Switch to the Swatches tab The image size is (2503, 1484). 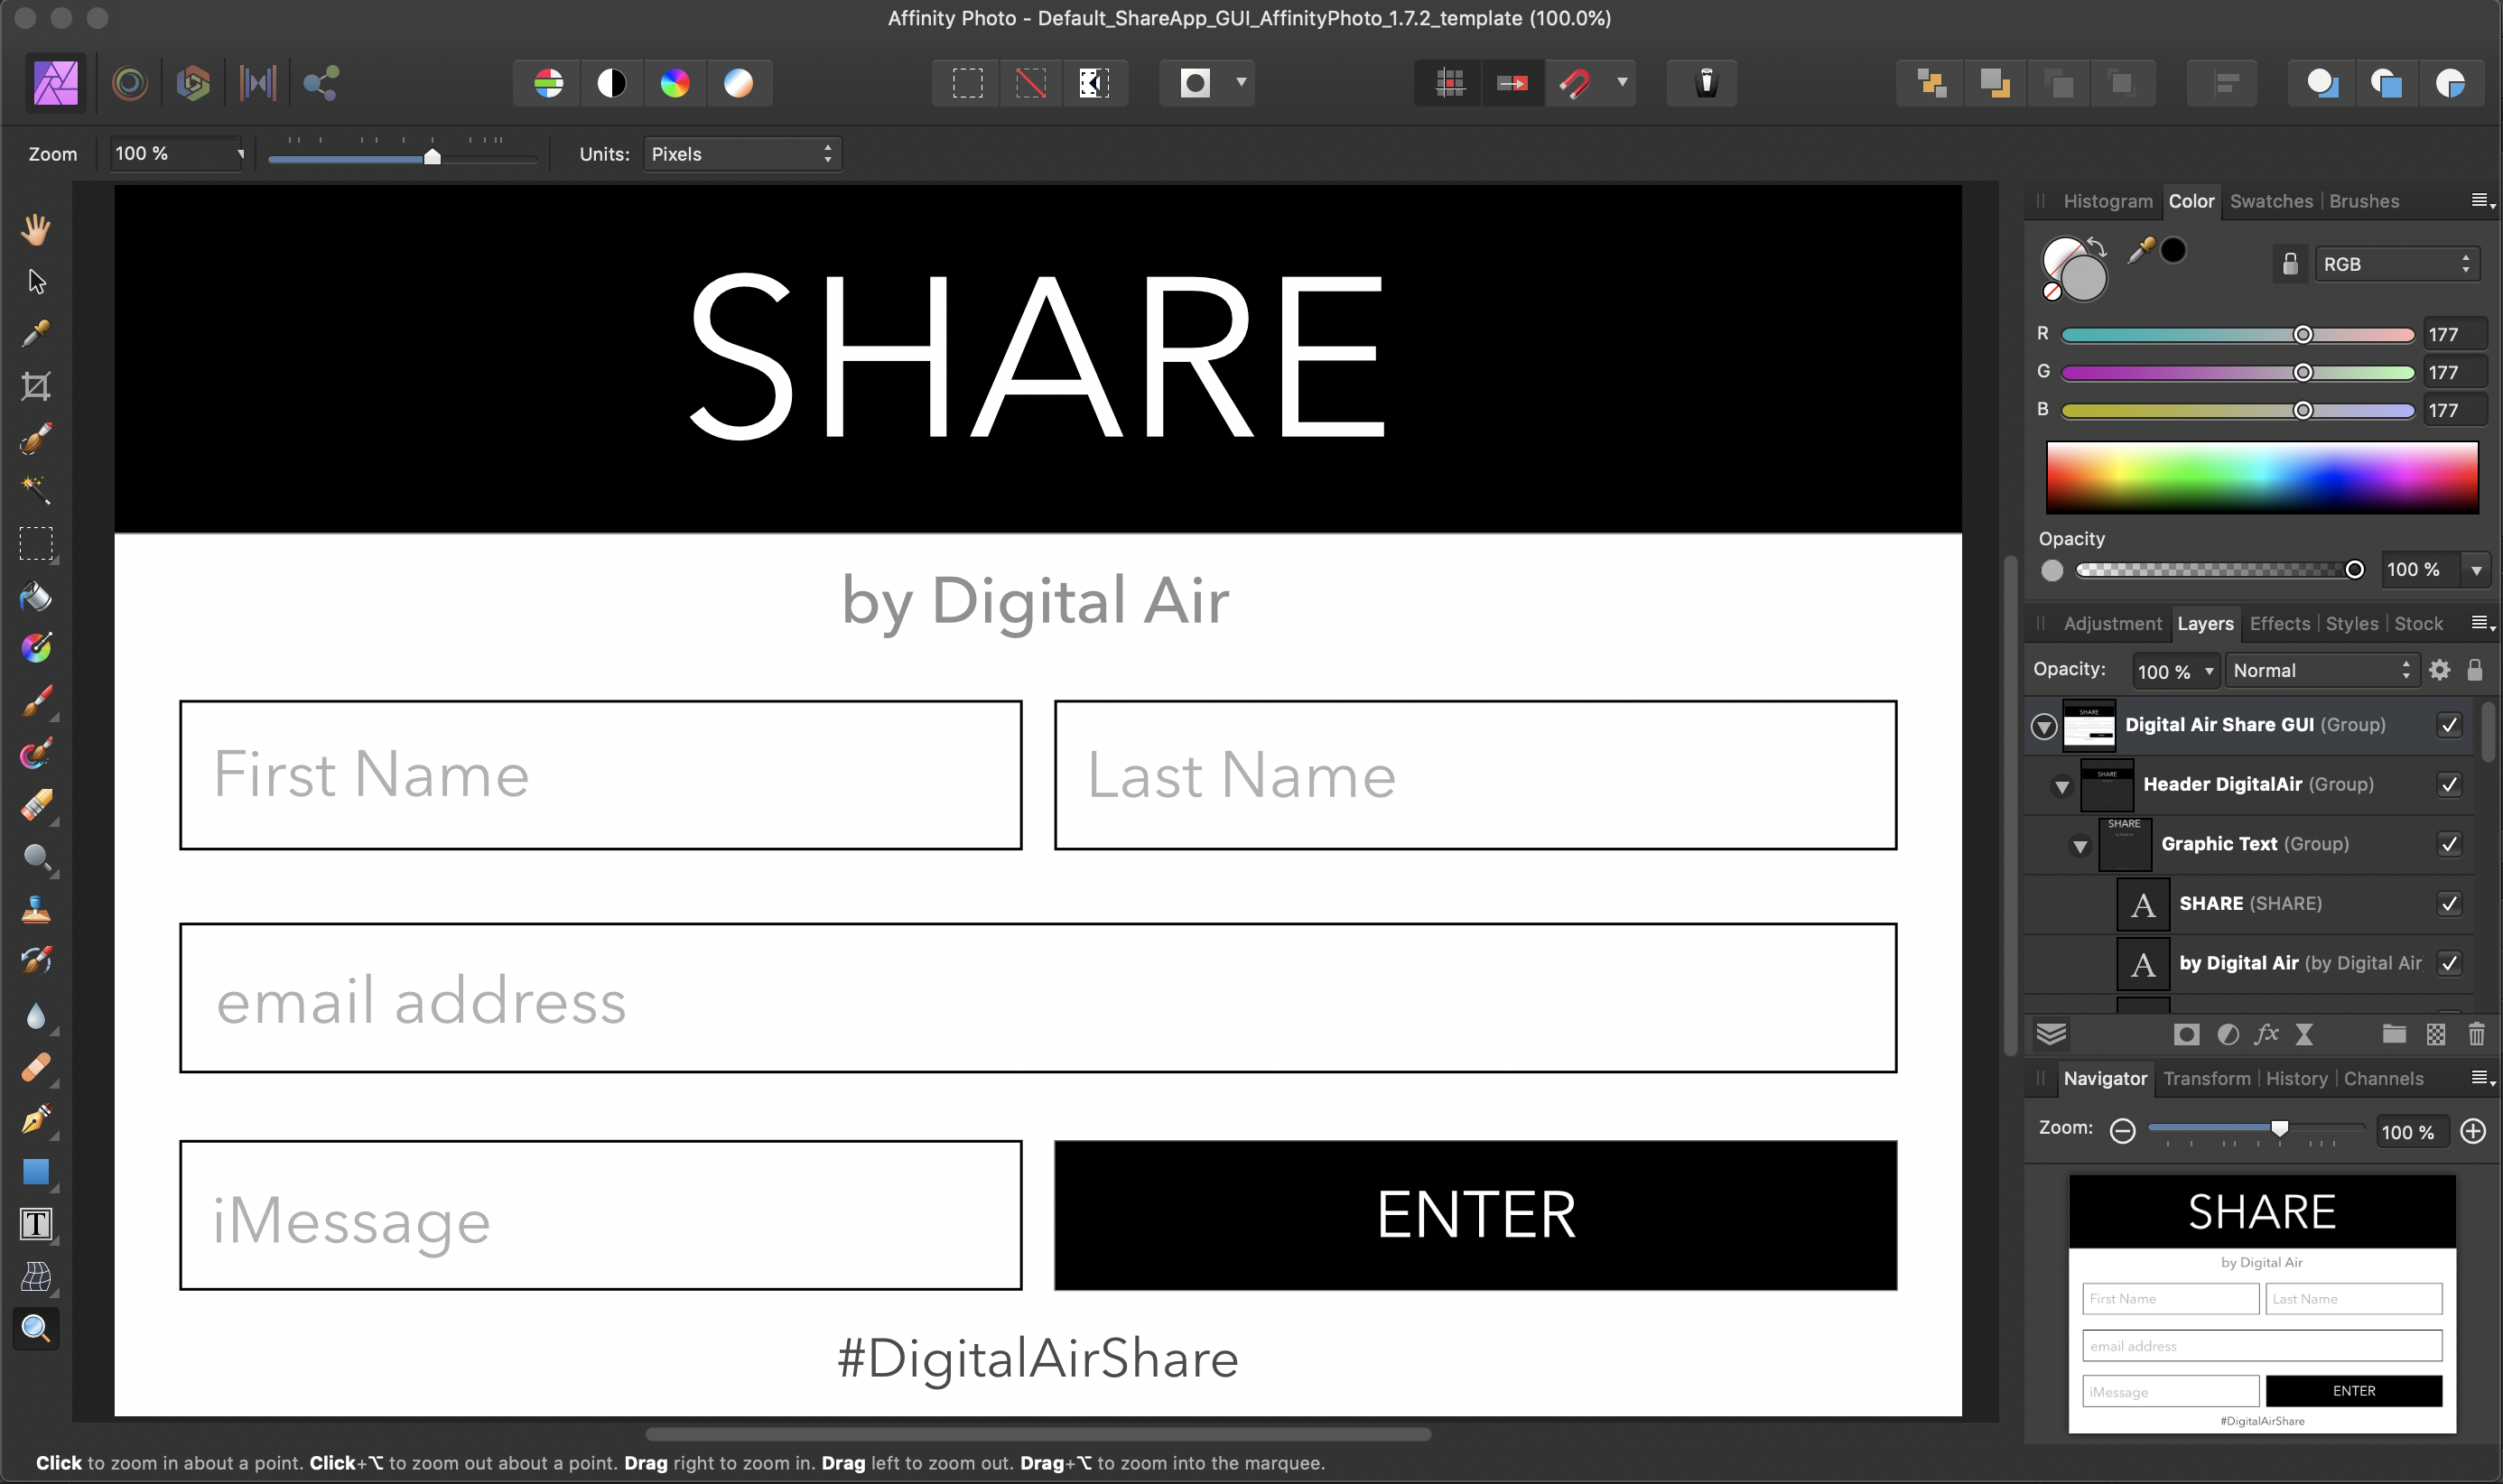click(2271, 201)
